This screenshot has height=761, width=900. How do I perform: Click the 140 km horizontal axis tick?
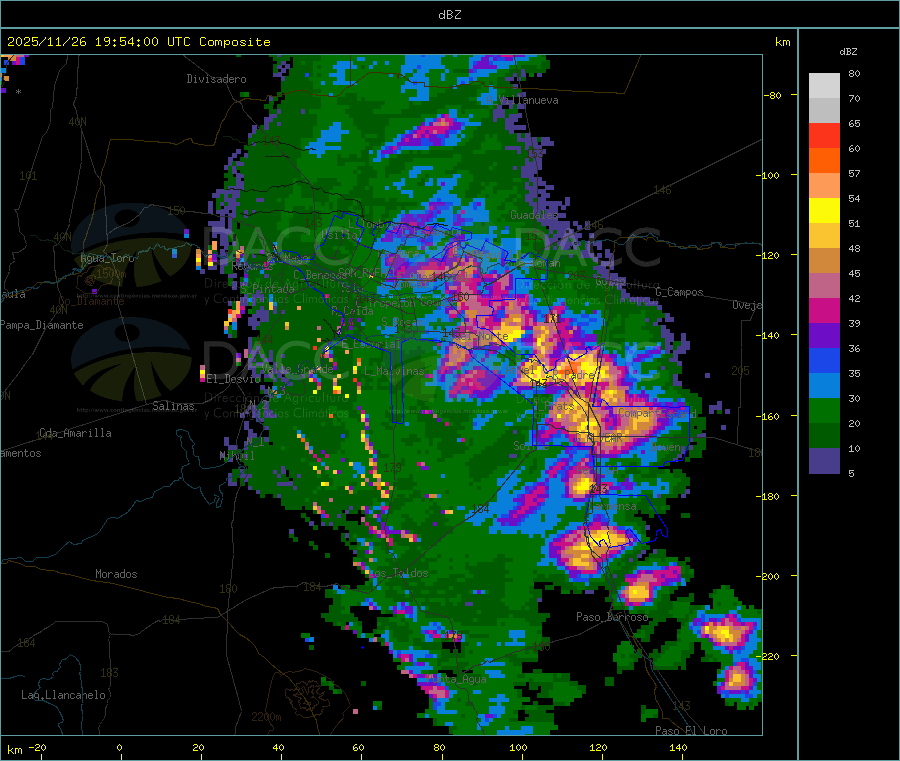click(x=678, y=748)
